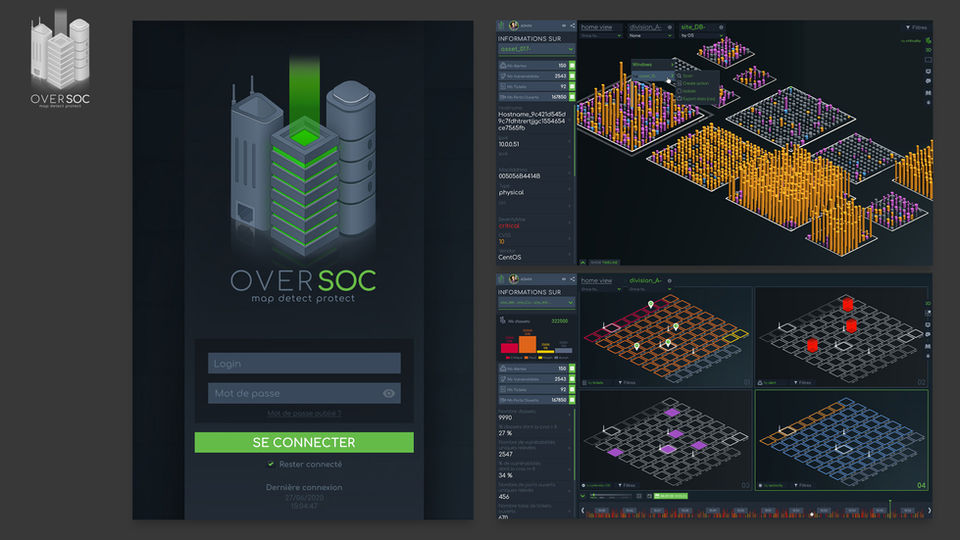Select the purple-tiles panel 03 view
Screen dimensions: 960x540
click(666, 440)
